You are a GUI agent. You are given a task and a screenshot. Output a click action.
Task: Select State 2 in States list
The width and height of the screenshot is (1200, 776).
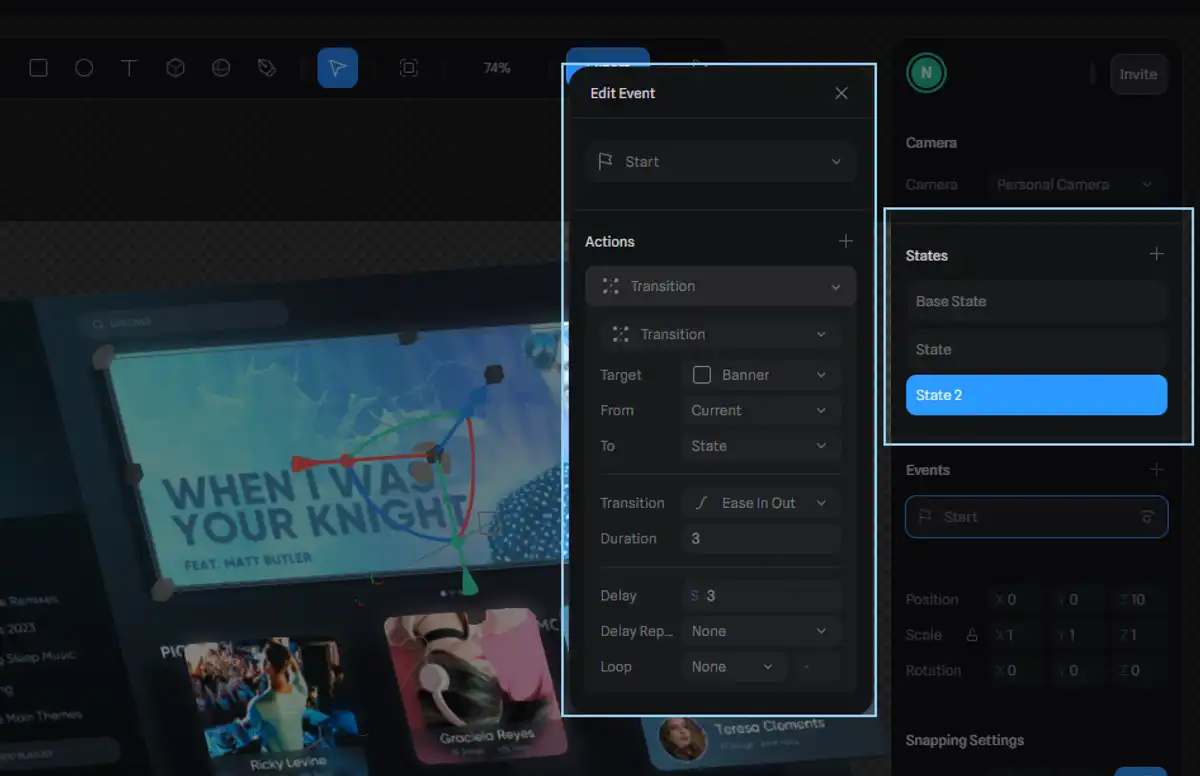(x=1036, y=395)
